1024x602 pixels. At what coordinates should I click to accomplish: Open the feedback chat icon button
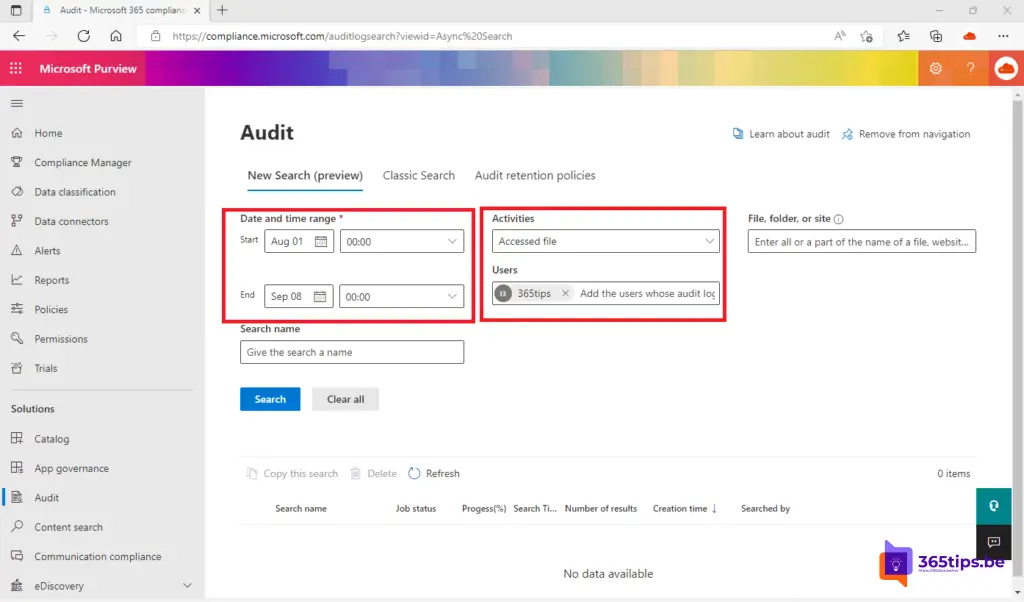click(x=993, y=542)
